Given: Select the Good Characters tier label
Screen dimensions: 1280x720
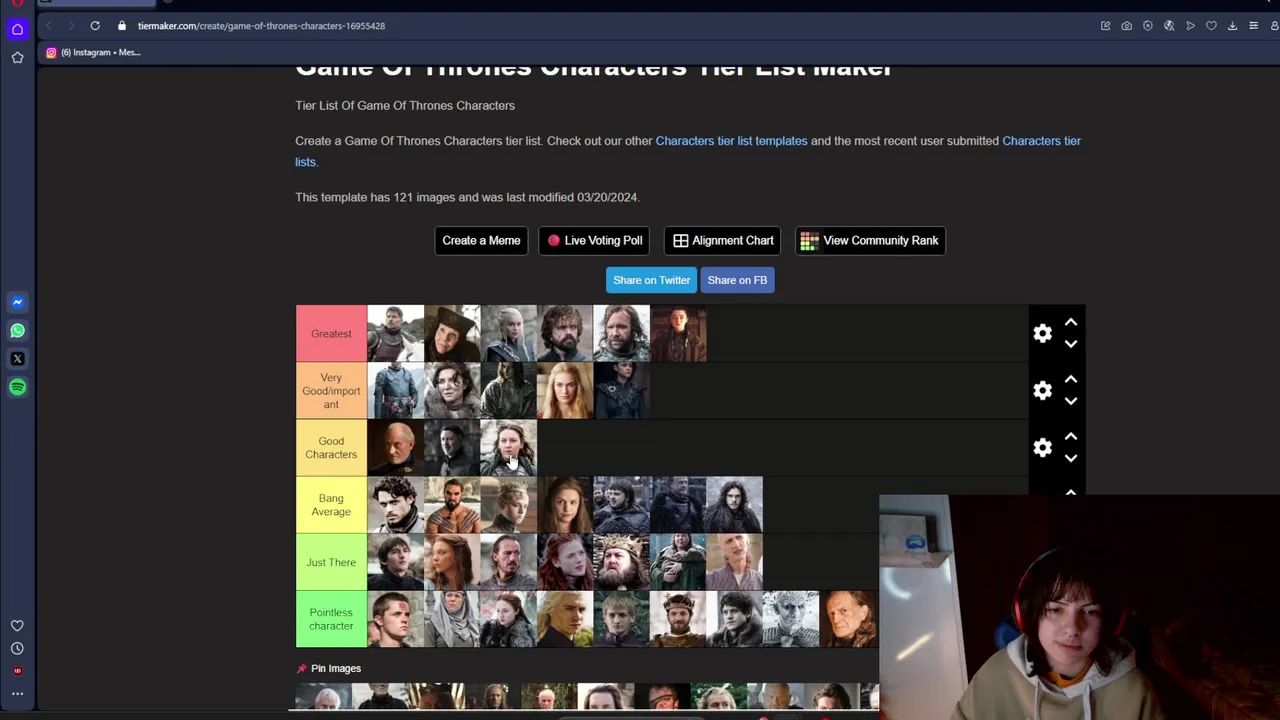Looking at the screenshot, I should (x=331, y=448).
